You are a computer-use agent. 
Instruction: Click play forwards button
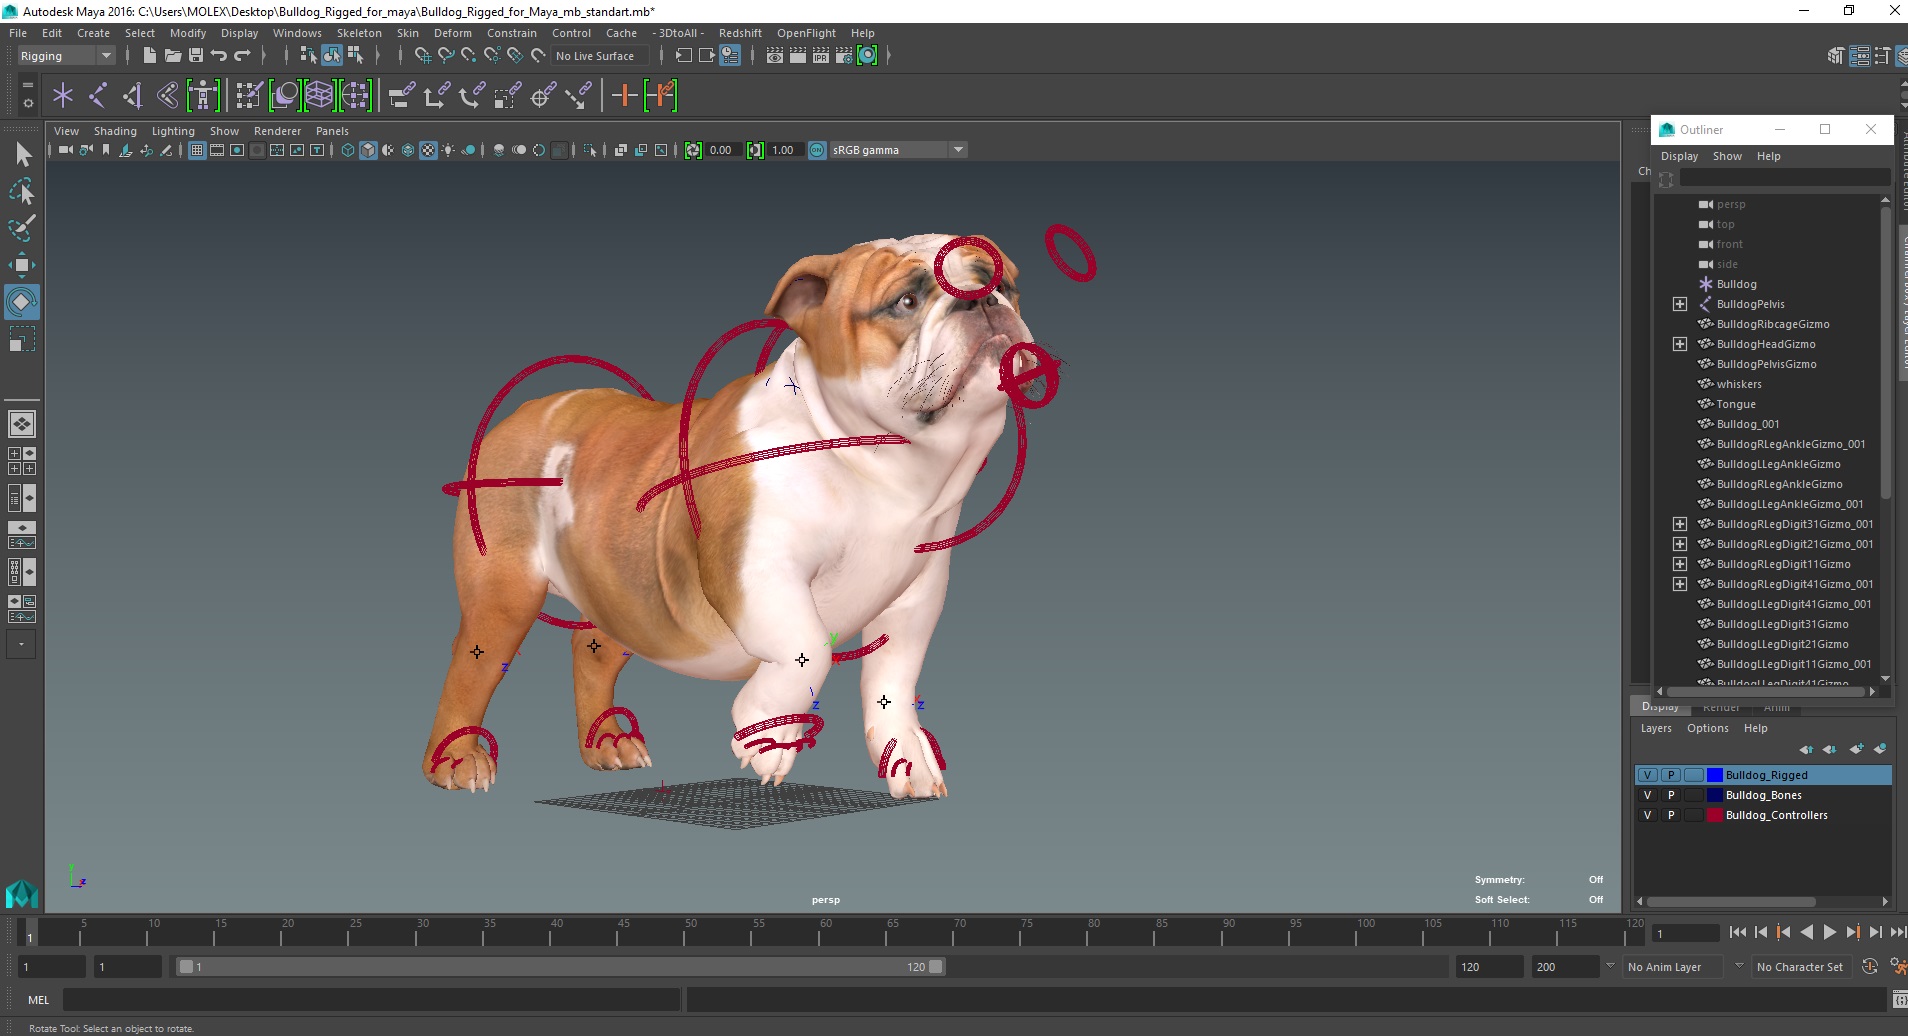click(x=1829, y=932)
